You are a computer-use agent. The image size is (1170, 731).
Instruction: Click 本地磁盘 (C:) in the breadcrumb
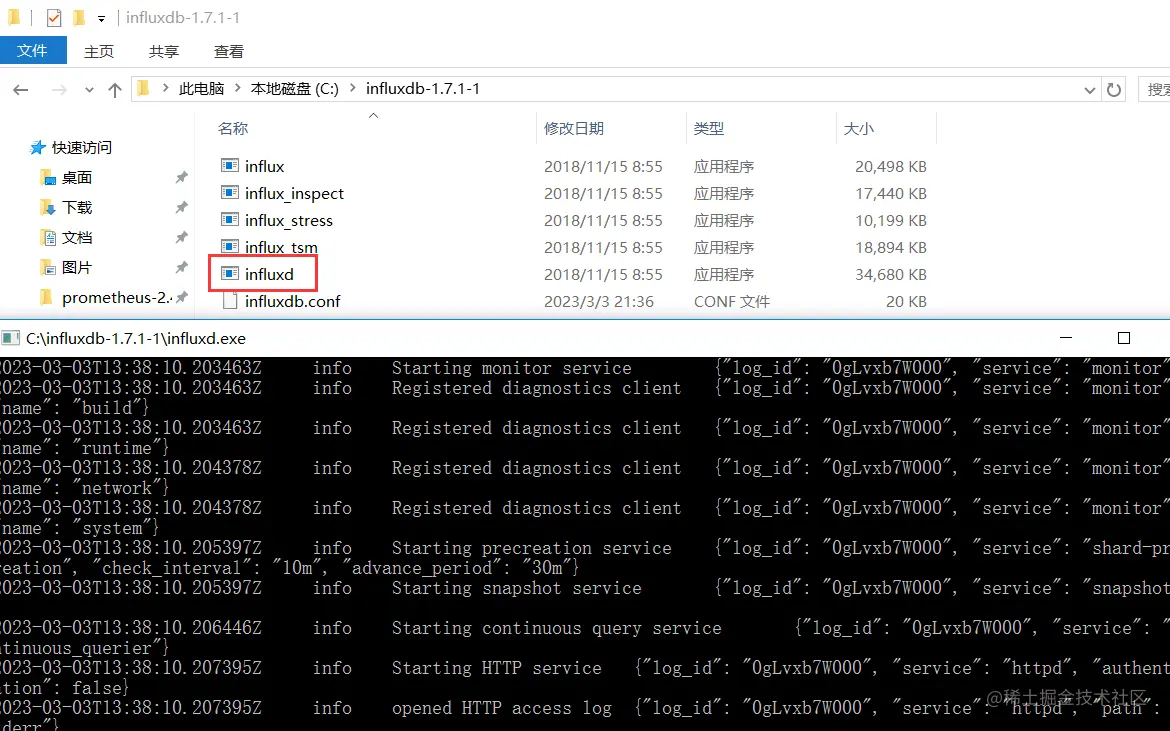295,89
